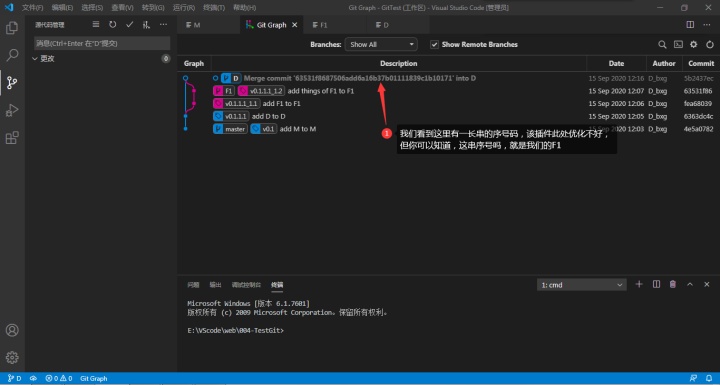This screenshot has height=385, width=720.
Task: Open the 选择(S) menu
Action: 92,7
